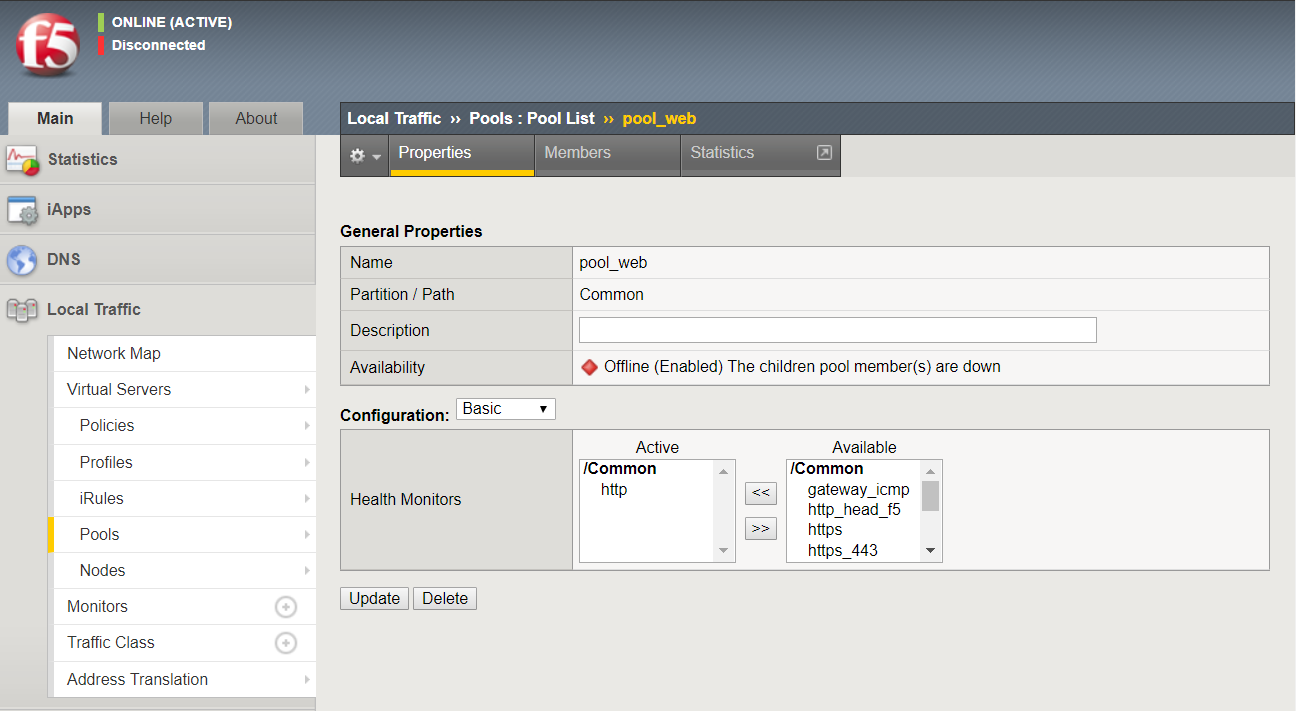This screenshot has height=711, width=1296.
Task: Click the F5 logo
Action: tap(48, 45)
